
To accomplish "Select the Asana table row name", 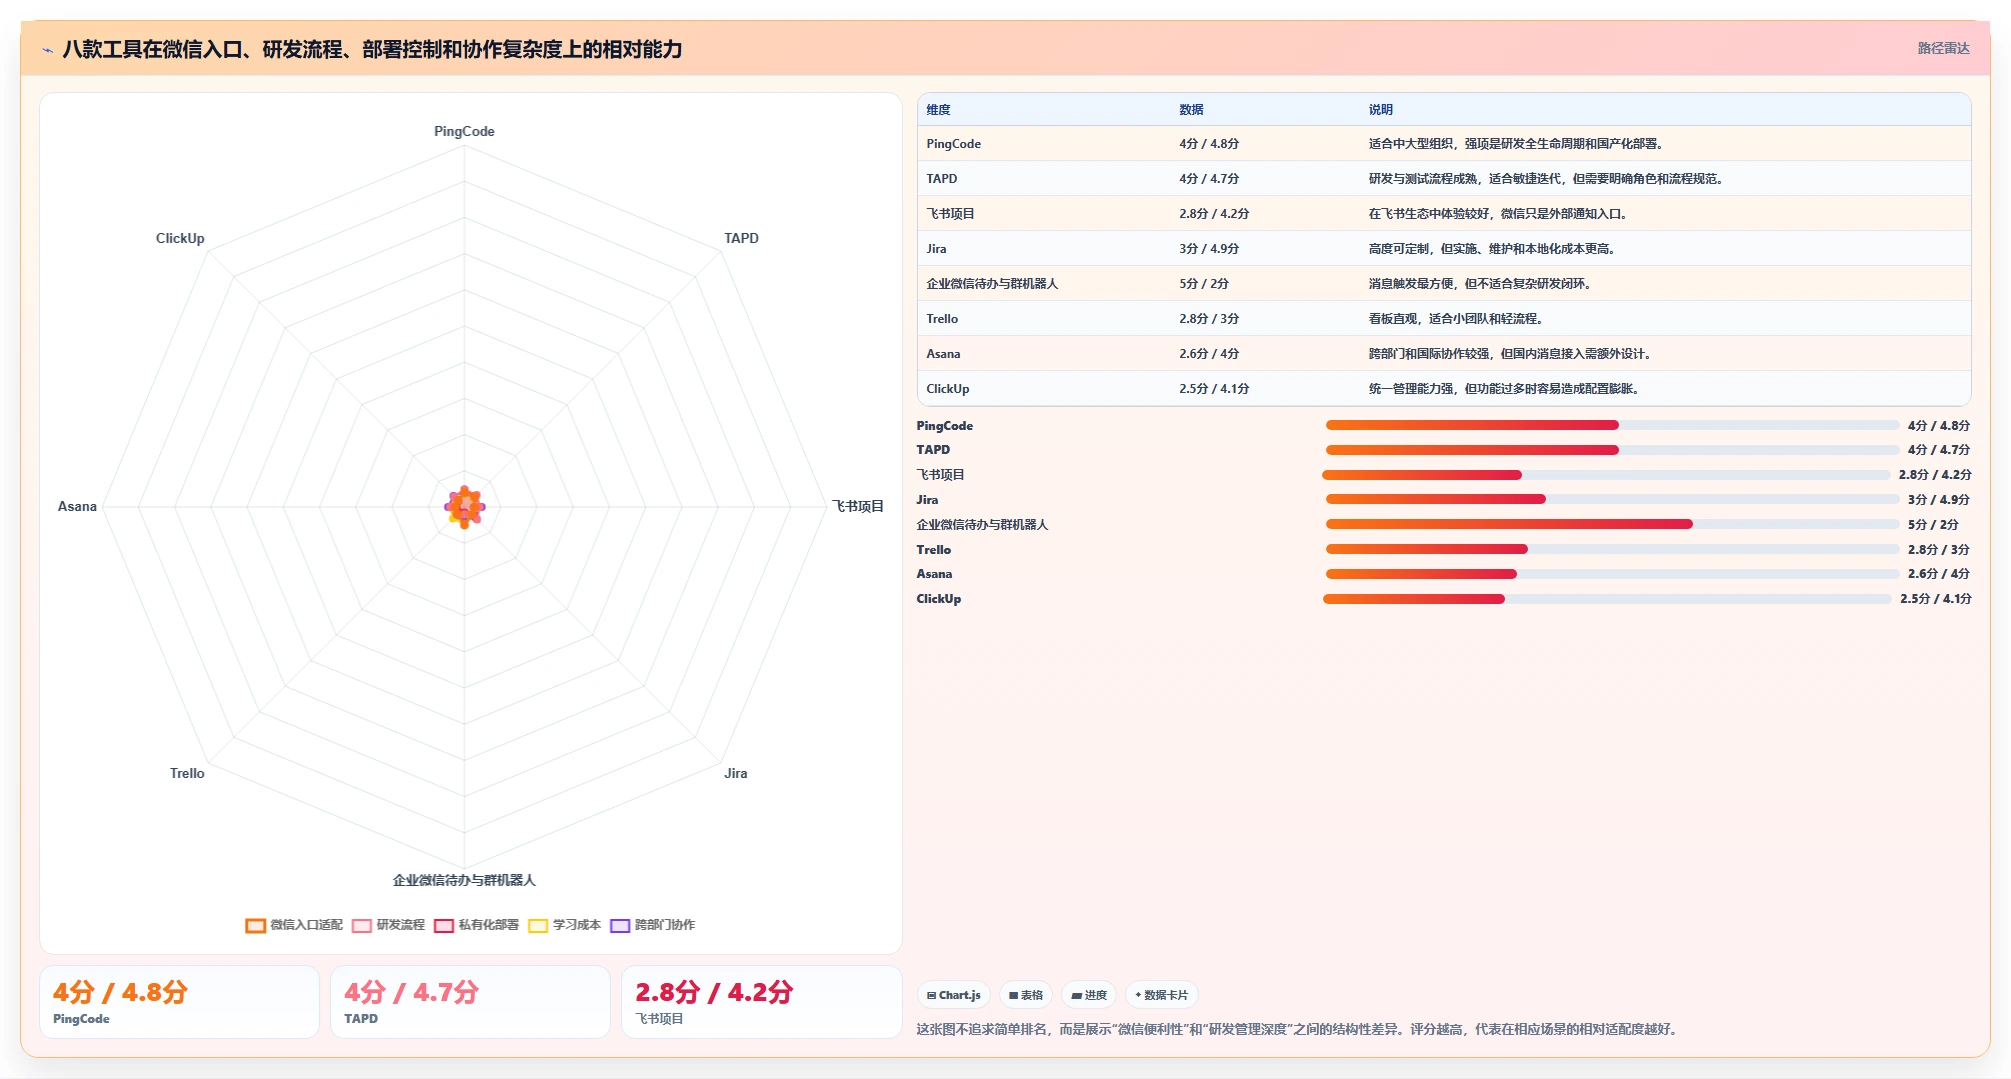I will [x=943, y=354].
